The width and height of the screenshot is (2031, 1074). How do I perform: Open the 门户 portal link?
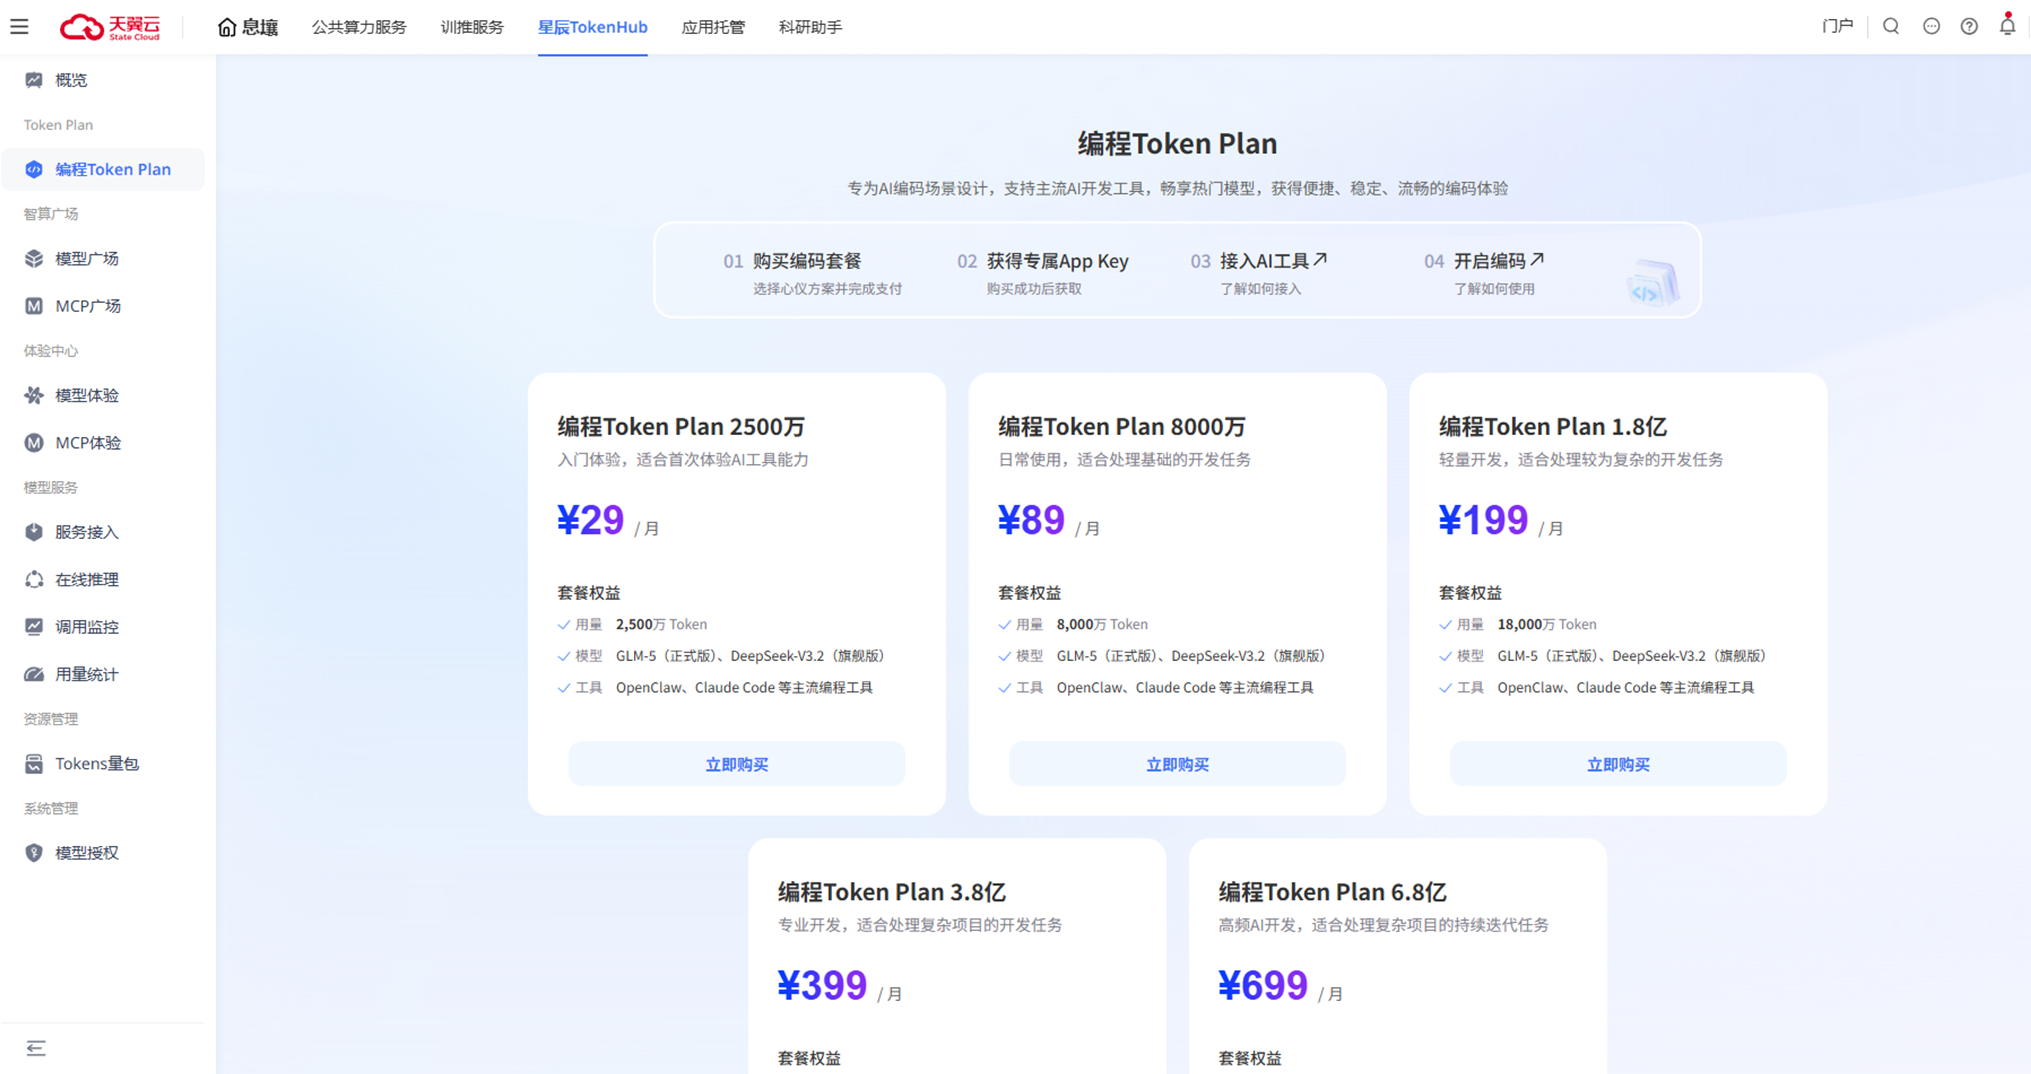(1837, 27)
